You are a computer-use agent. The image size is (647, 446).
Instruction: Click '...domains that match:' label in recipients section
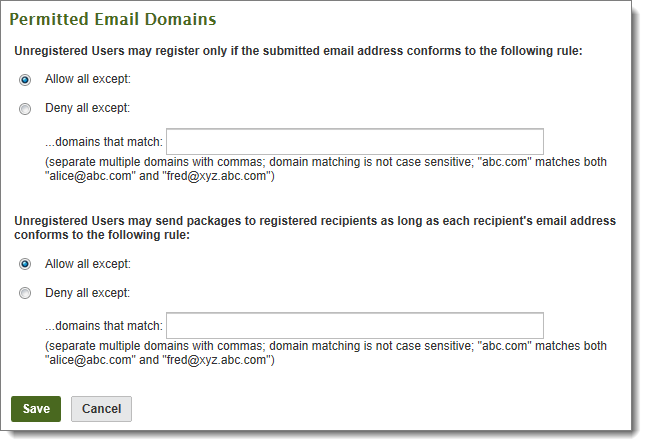104,327
